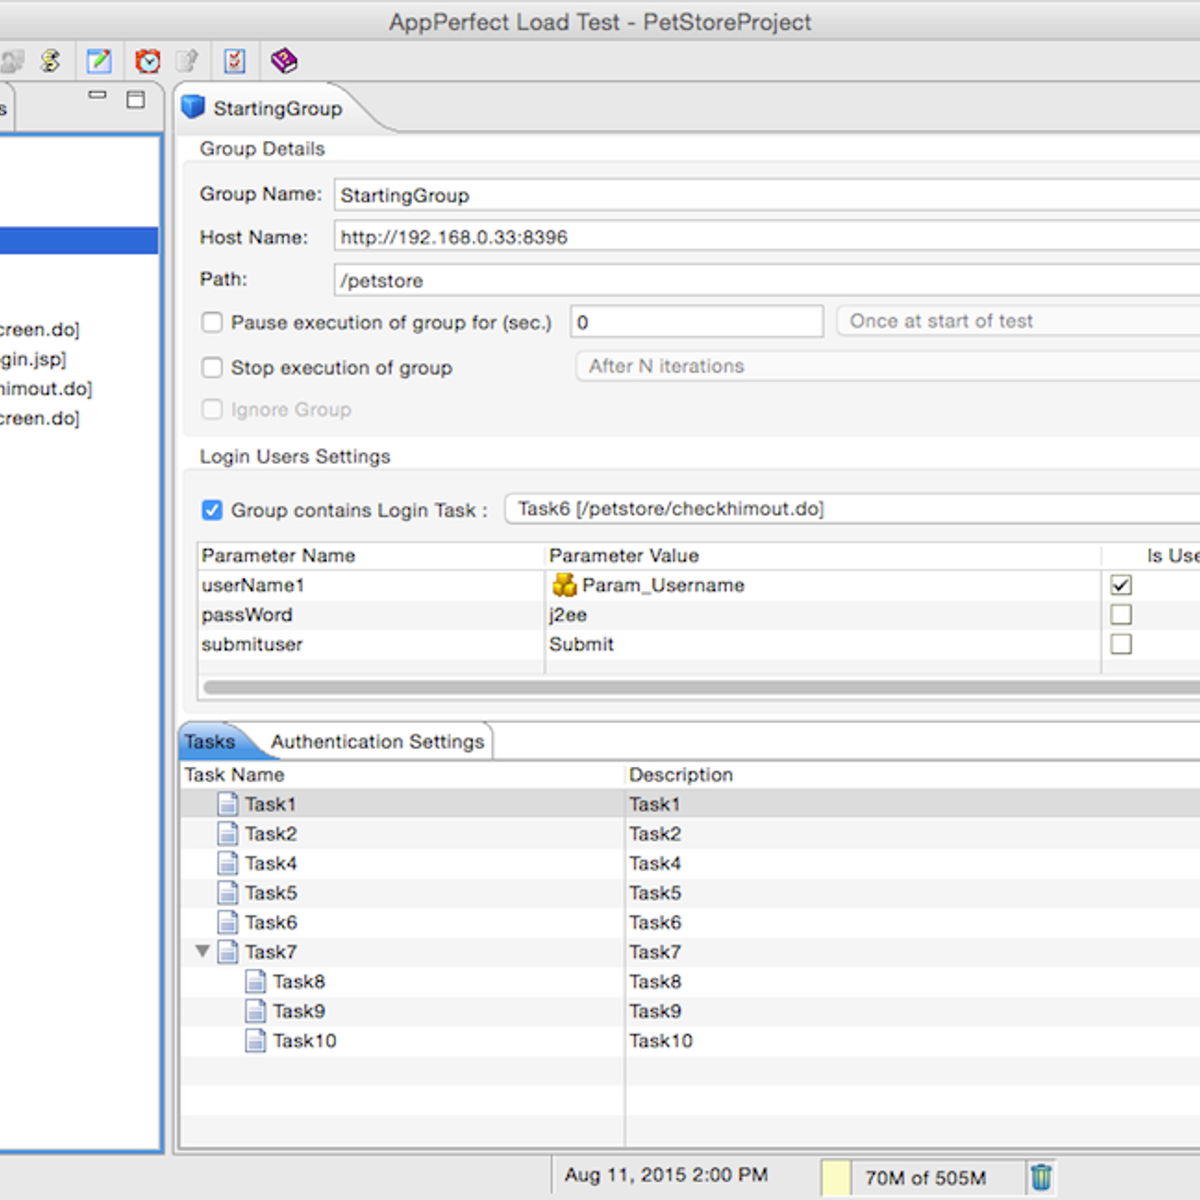Open the After N iterations dropdown

coord(888,366)
